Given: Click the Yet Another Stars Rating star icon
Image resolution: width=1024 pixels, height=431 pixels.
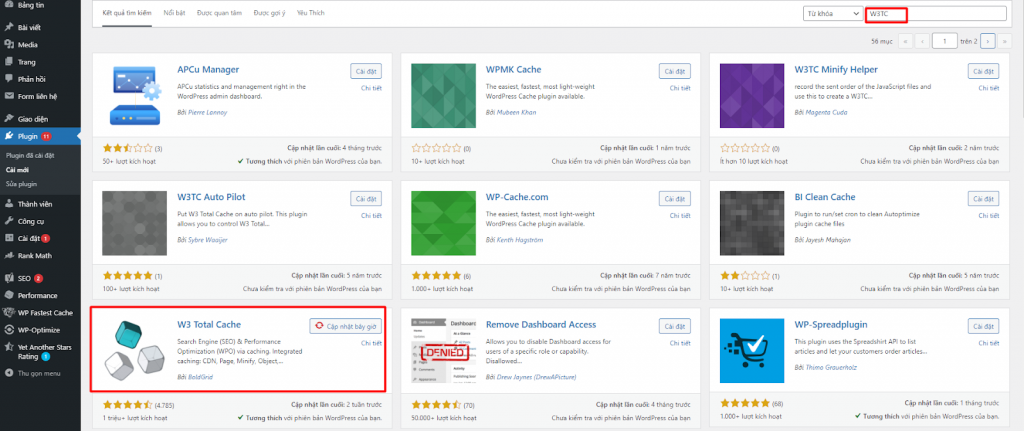Looking at the screenshot, I should (9, 347).
